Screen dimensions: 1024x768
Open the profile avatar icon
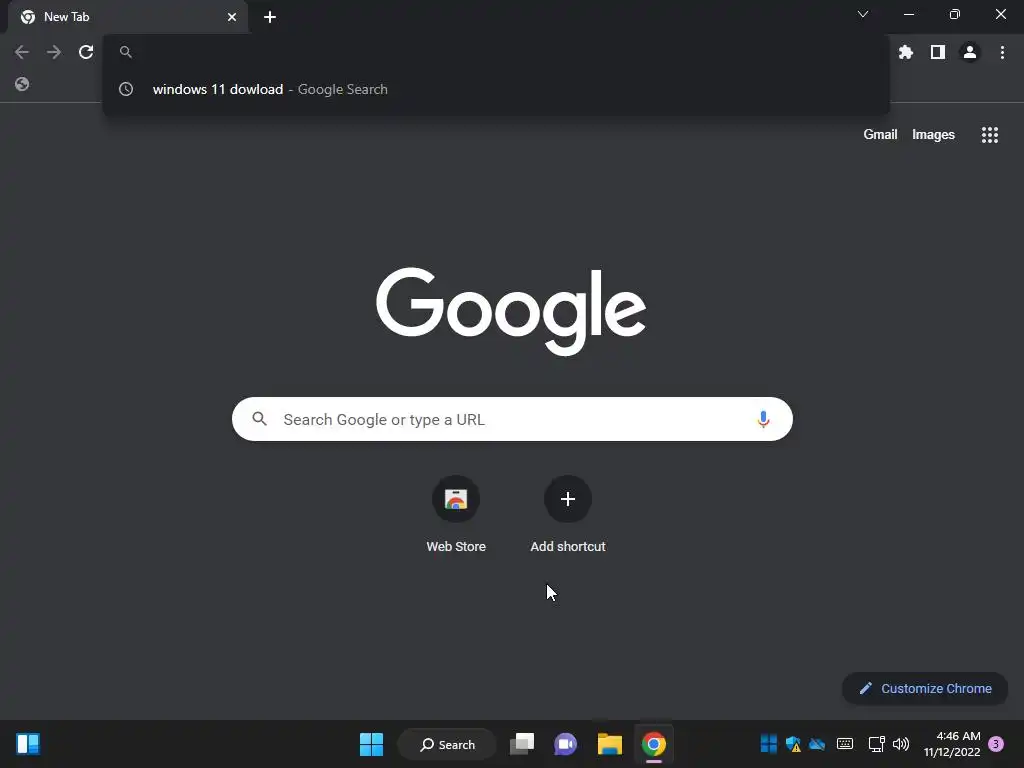[970, 52]
